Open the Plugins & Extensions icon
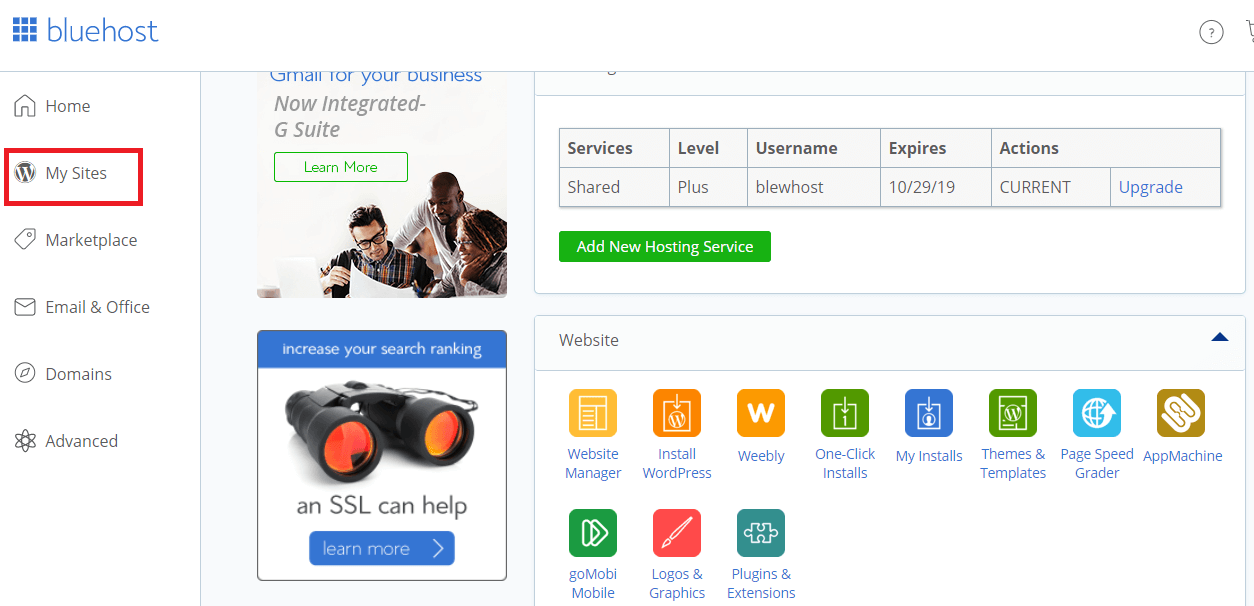 [x=761, y=533]
